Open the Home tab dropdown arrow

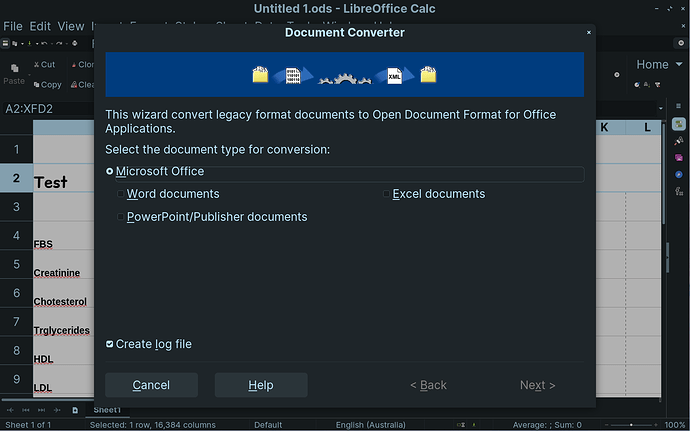coord(679,64)
